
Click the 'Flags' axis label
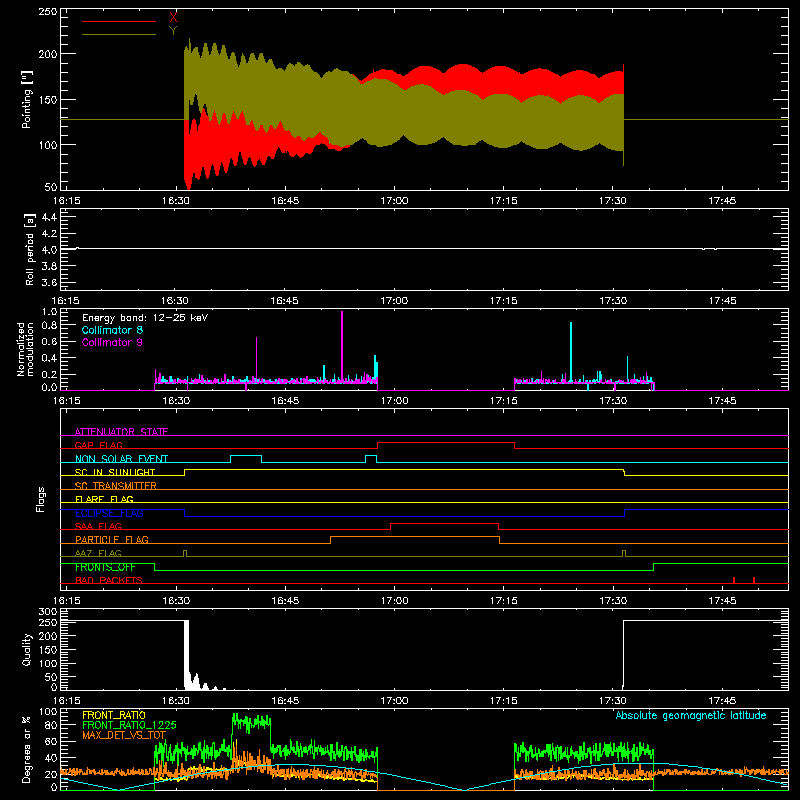(x=40, y=499)
